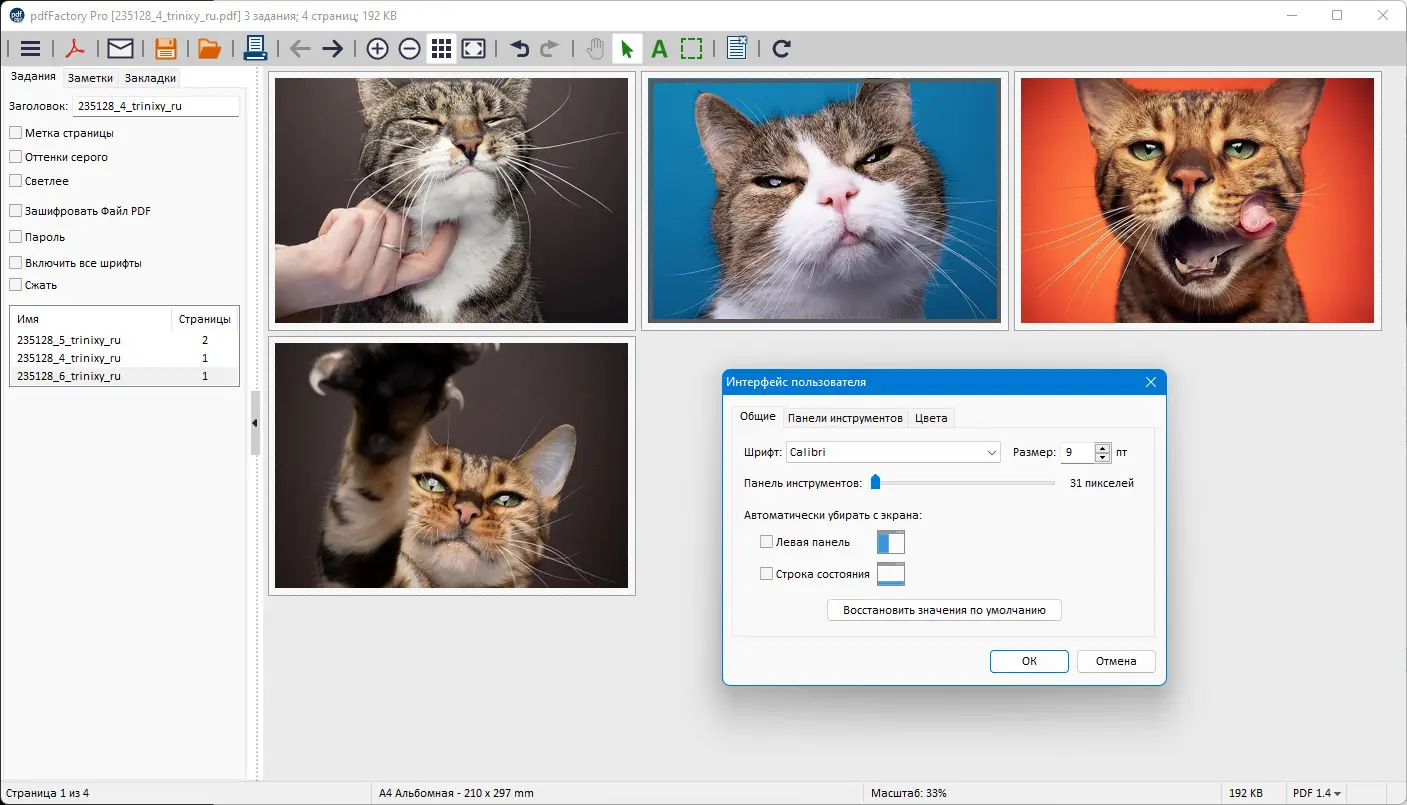Confirm the dialog with ОК
Image resolution: width=1407 pixels, height=805 pixels.
coord(1029,661)
